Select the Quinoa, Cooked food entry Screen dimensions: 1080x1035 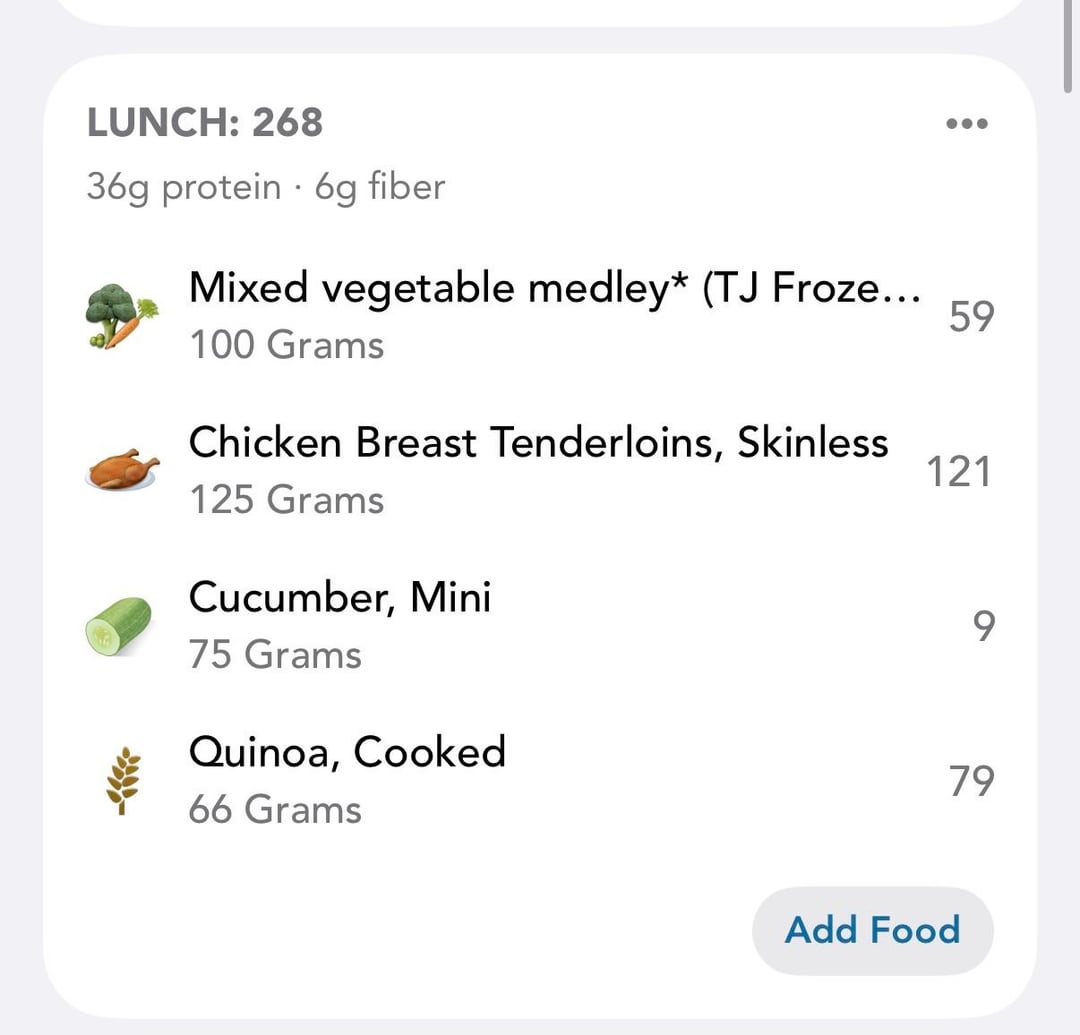click(347, 752)
